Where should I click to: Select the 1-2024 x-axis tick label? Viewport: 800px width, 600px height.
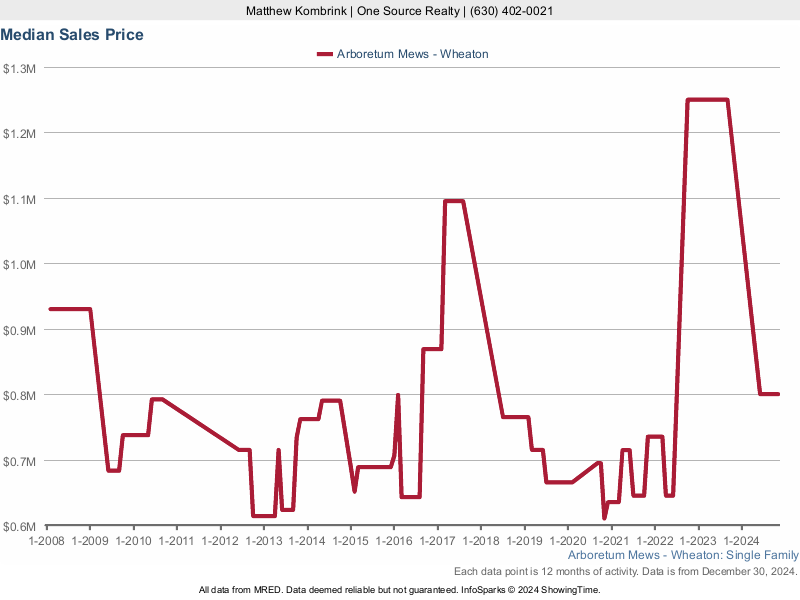click(741, 541)
